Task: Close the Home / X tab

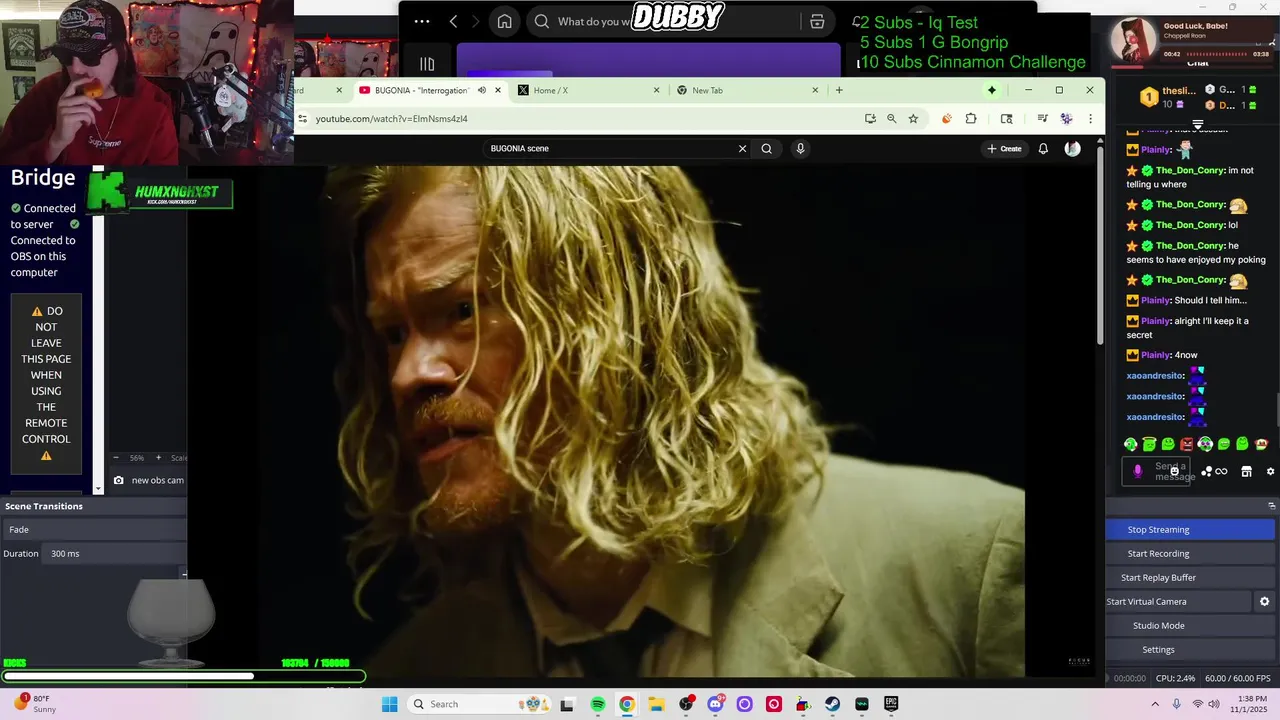Action: (657, 90)
